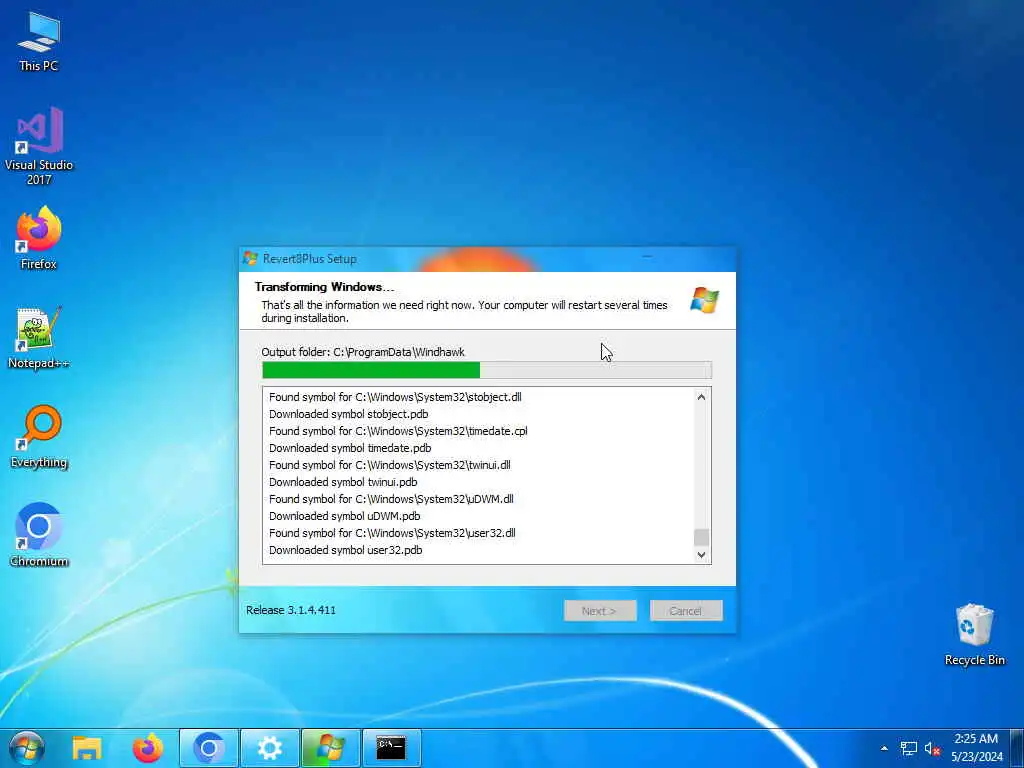Click the Windows flag logo in header
The image size is (1024, 768).
click(703, 300)
